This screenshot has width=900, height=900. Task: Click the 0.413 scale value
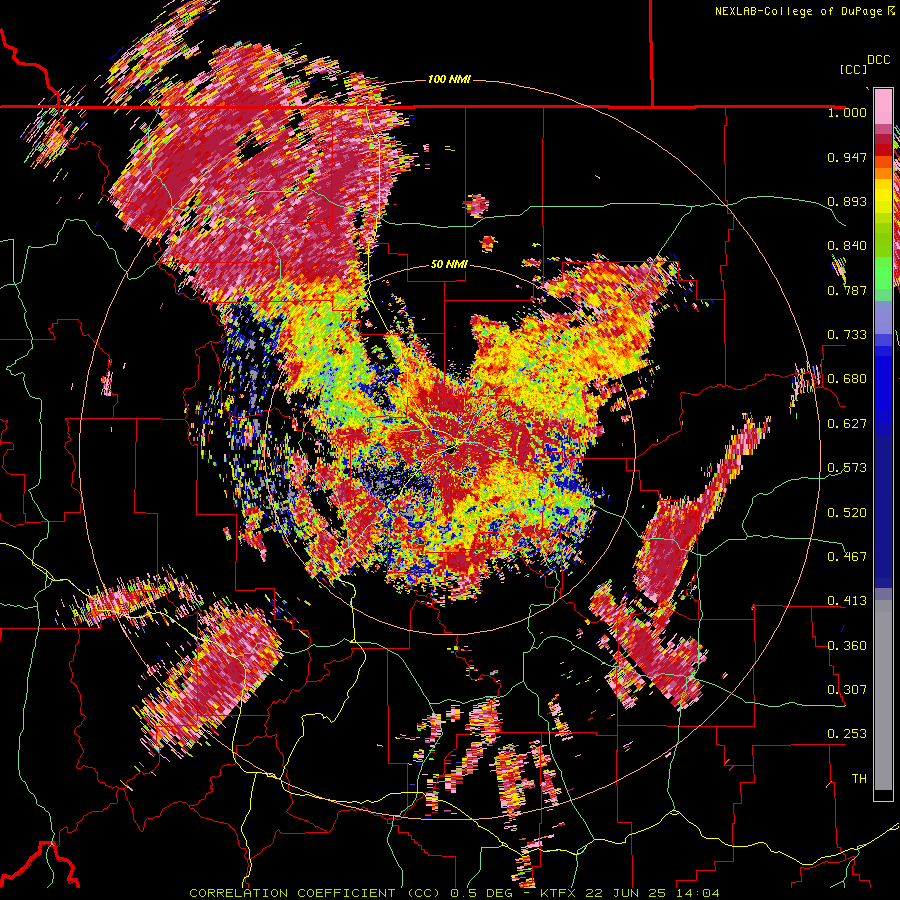[x=847, y=601]
